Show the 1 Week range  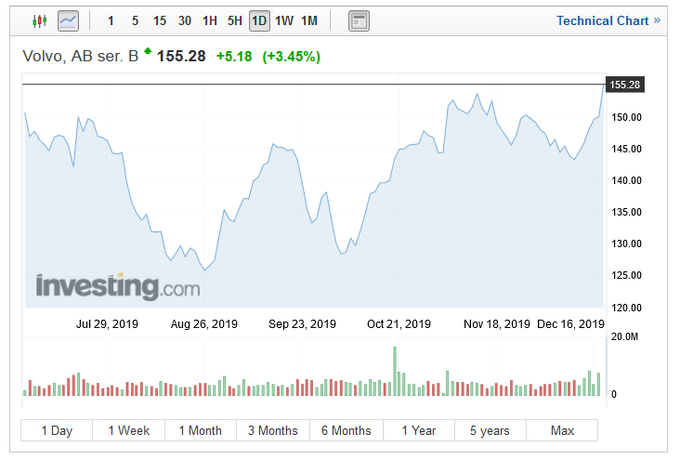click(129, 431)
